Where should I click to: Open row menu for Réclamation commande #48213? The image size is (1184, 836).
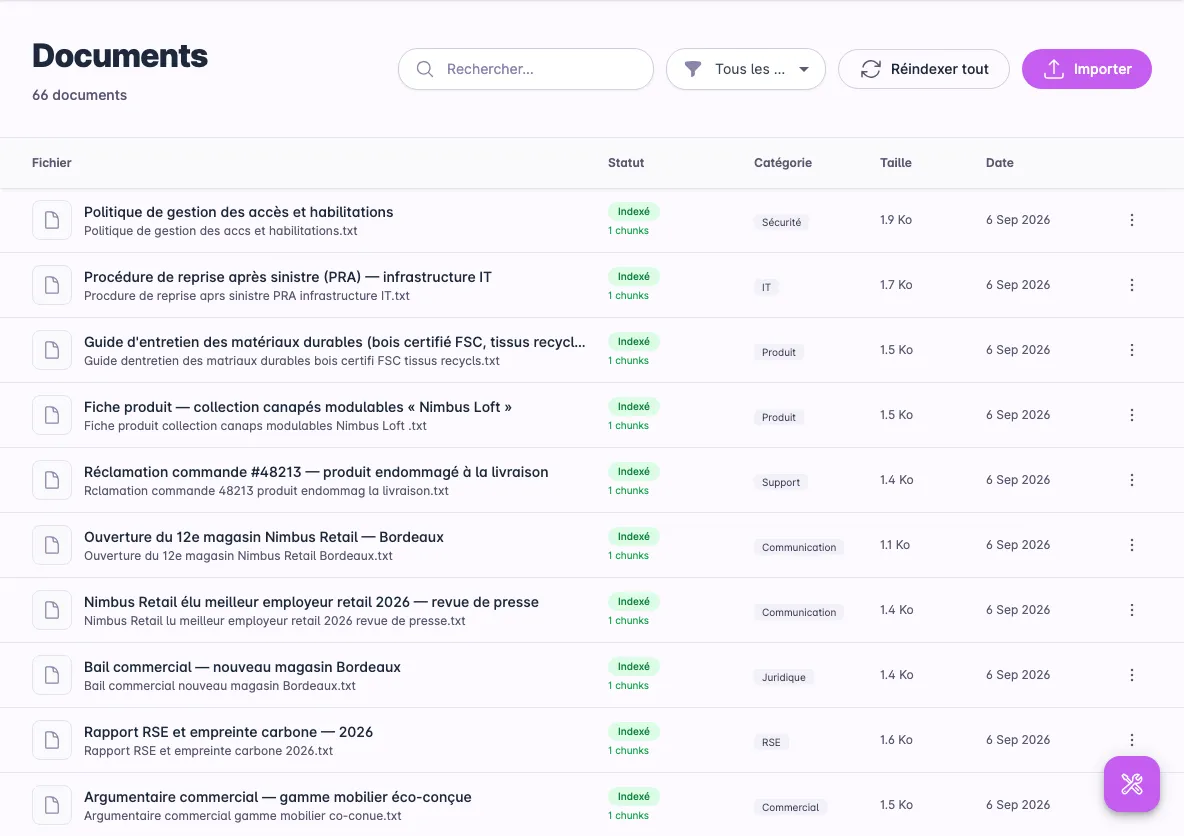1131,480
